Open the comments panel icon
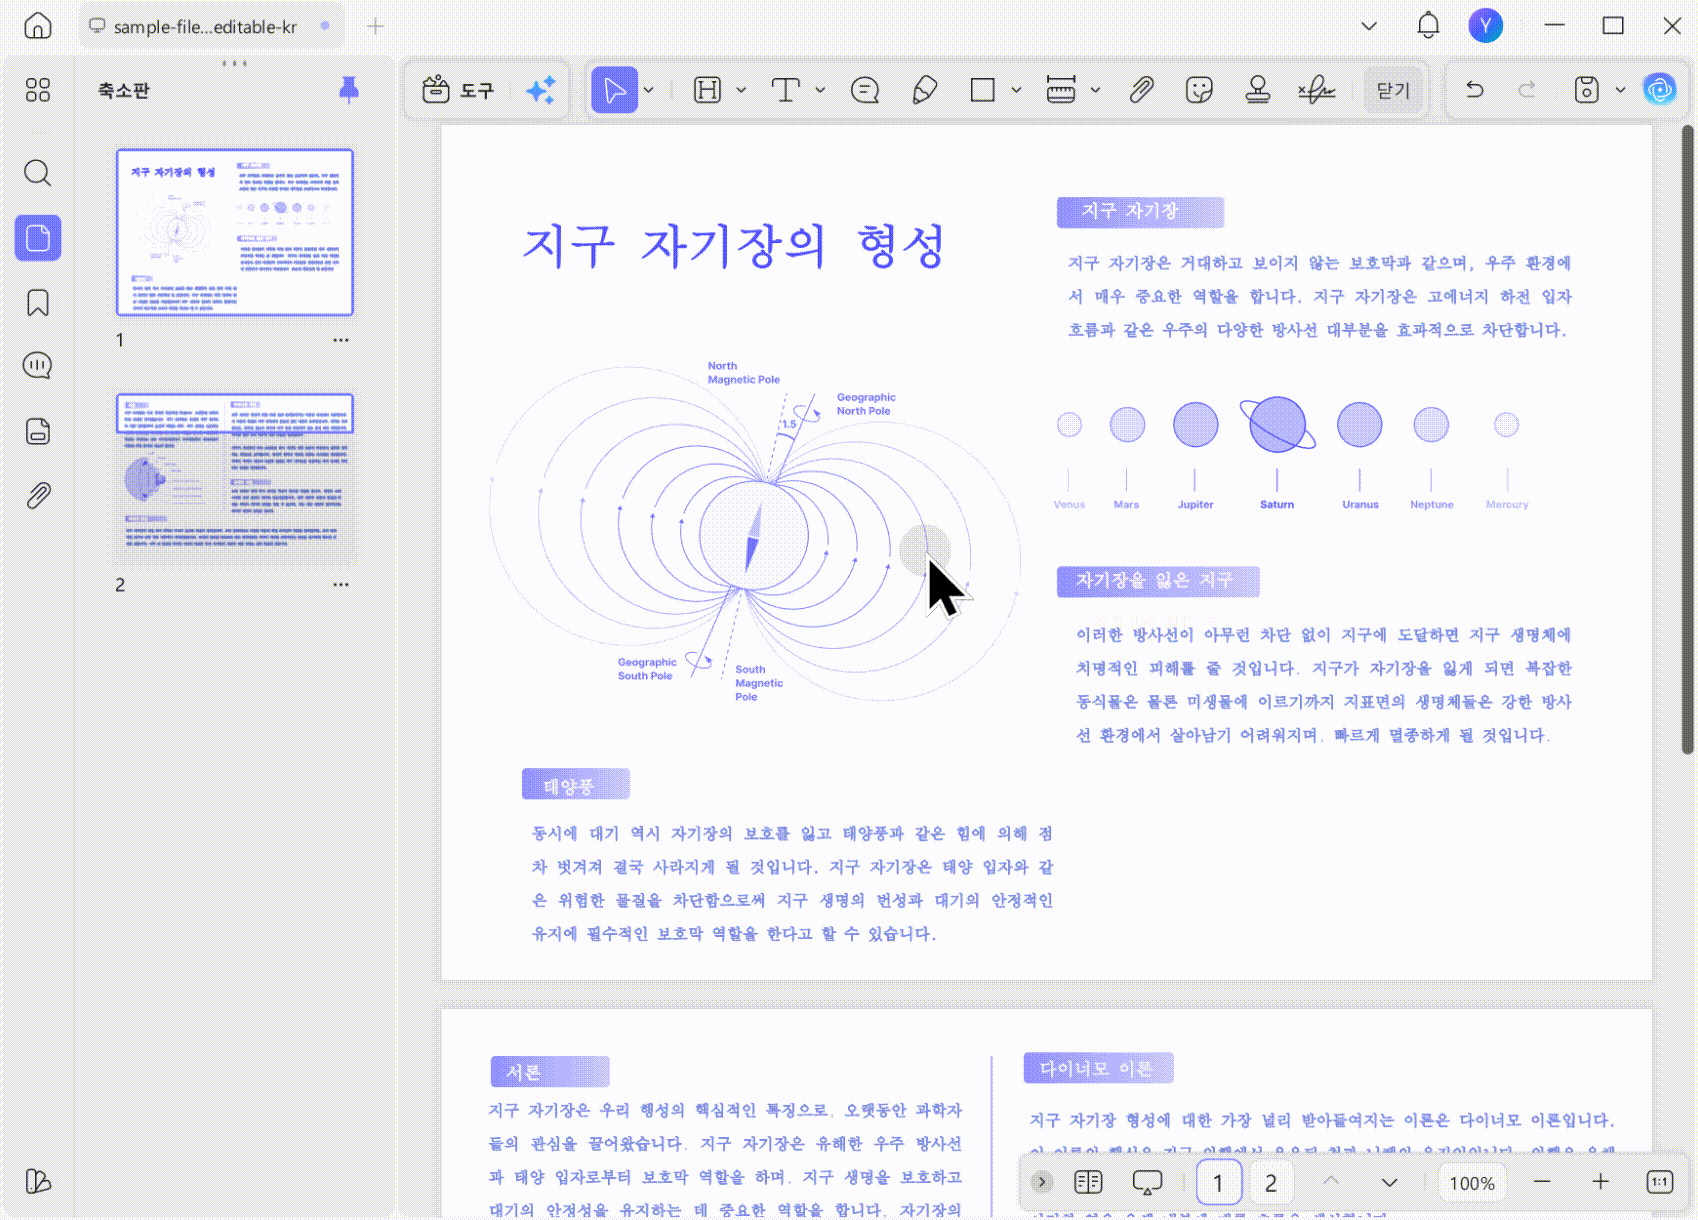Image resolution: width=1698 pixels, height=1220 pixels. tap(38, 366)
